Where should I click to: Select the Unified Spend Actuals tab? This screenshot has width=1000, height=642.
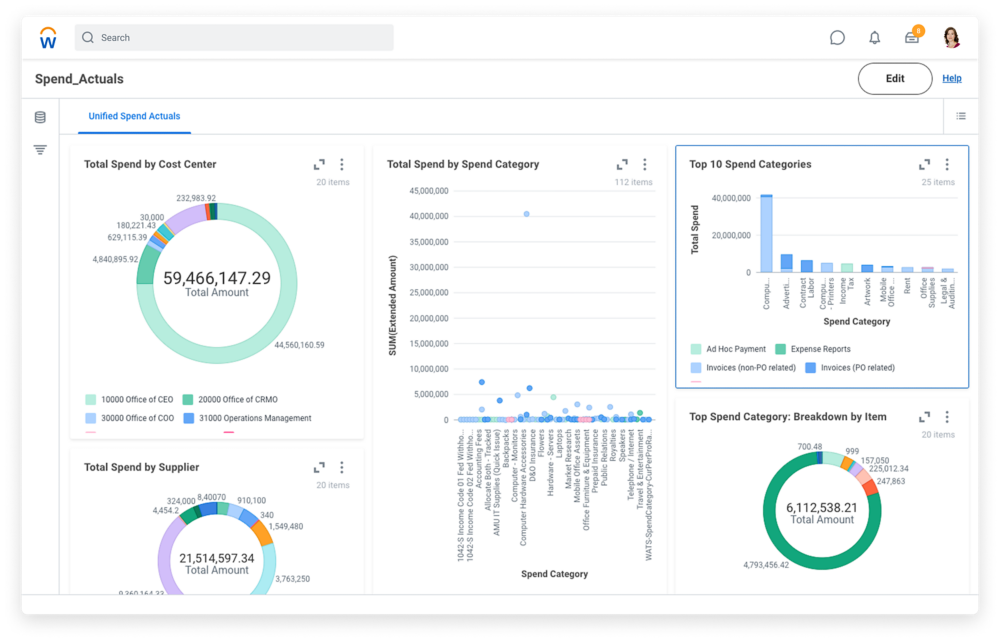[x=134, y=116]
